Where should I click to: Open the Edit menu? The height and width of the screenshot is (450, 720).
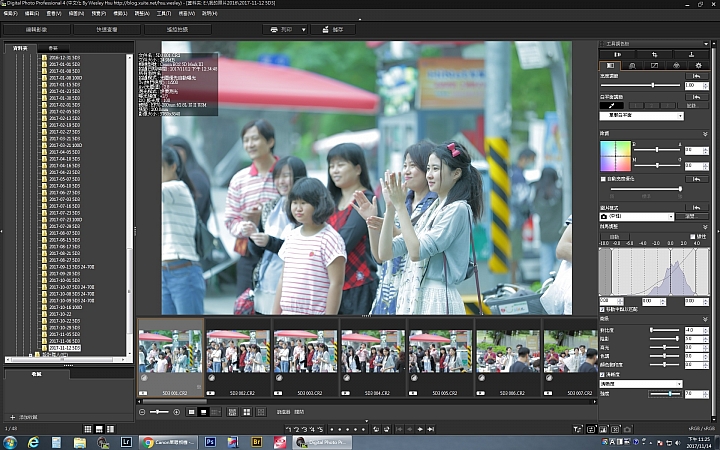pos(32,14)
